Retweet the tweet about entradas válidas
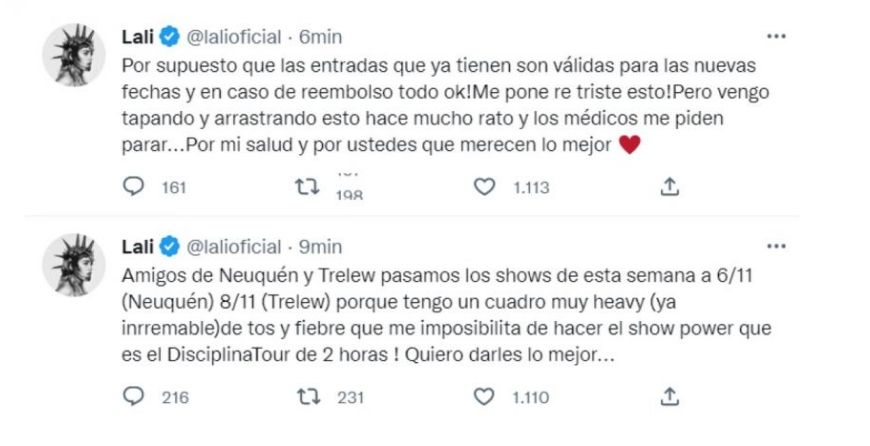Screen dimensions: 870x446 pyautogui.click(x=312, y=188)
